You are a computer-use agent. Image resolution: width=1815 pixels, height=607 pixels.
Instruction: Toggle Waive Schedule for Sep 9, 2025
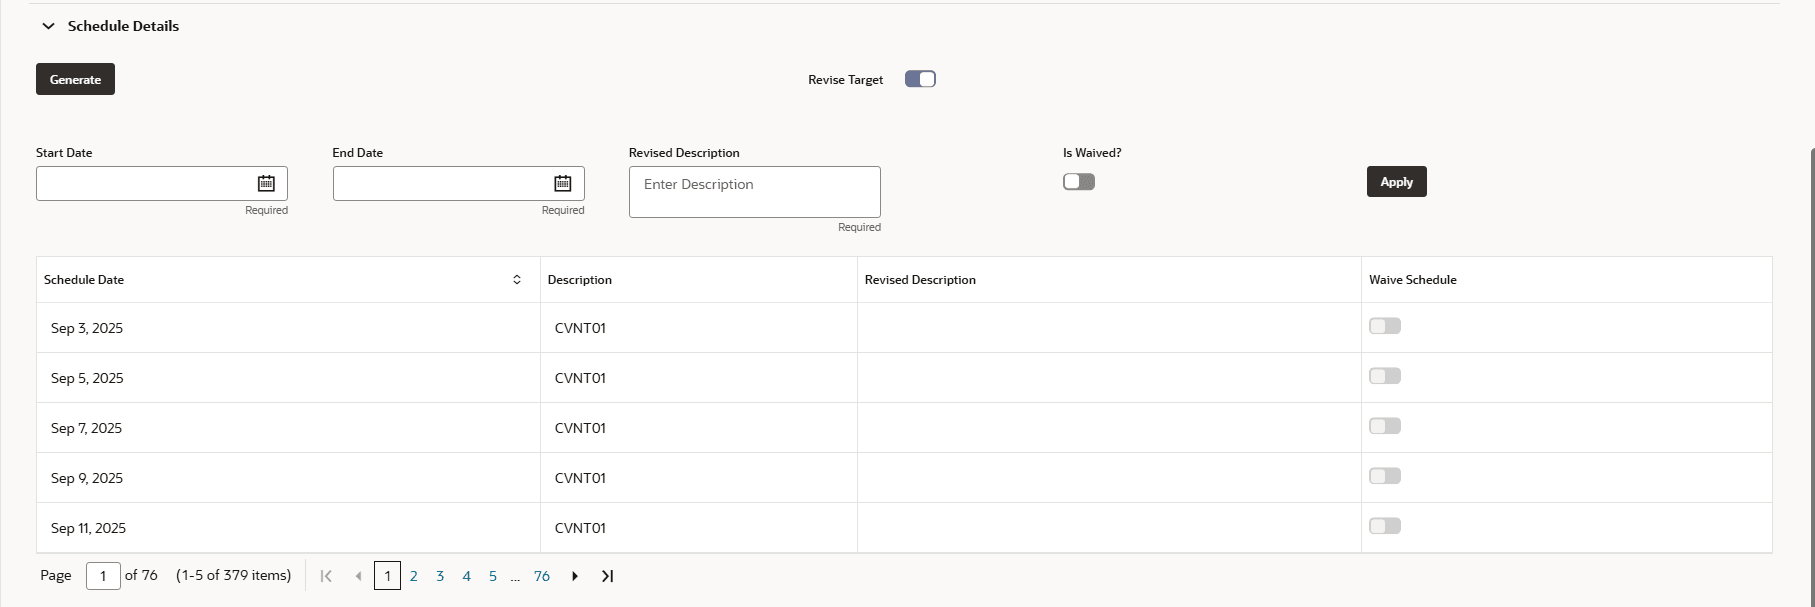[x=1385, y=476]
